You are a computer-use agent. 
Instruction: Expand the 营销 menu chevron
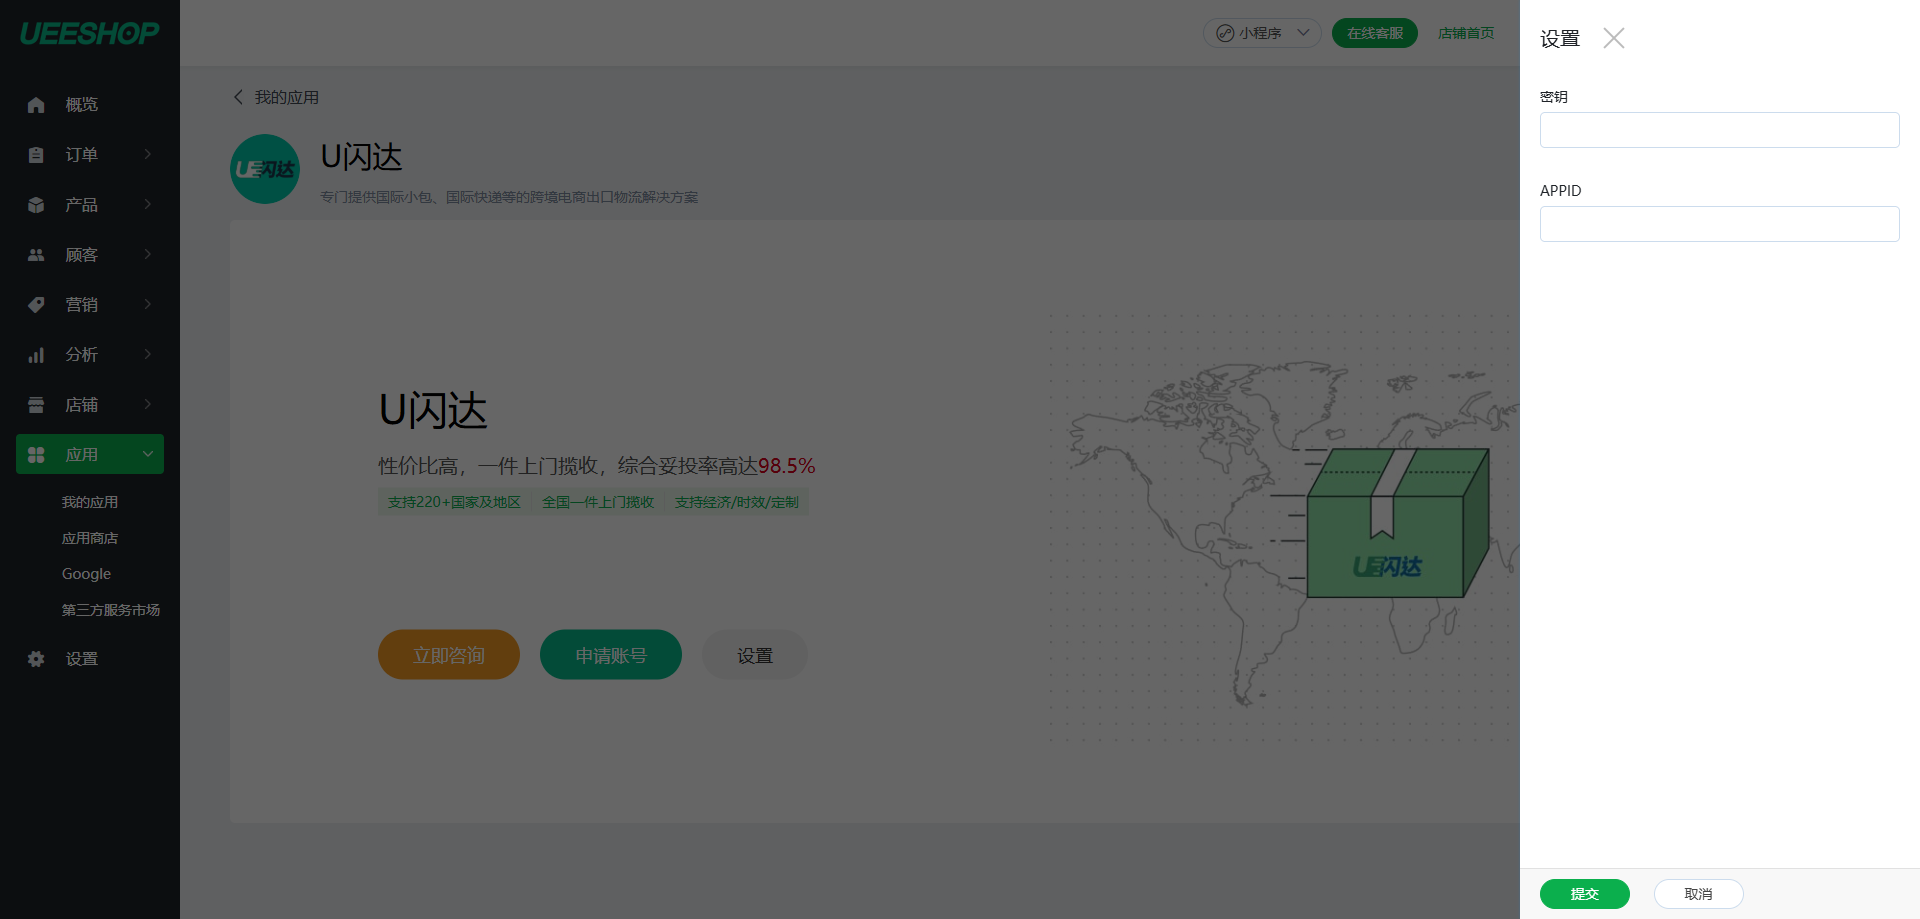[x=148, y=304]
